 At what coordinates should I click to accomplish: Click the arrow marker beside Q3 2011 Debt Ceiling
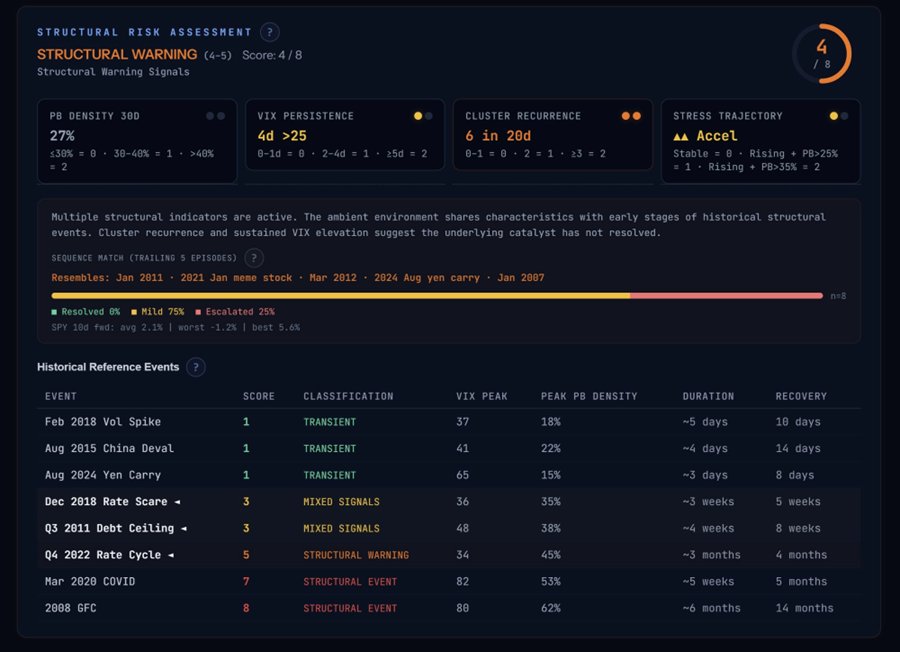[183, 528]
